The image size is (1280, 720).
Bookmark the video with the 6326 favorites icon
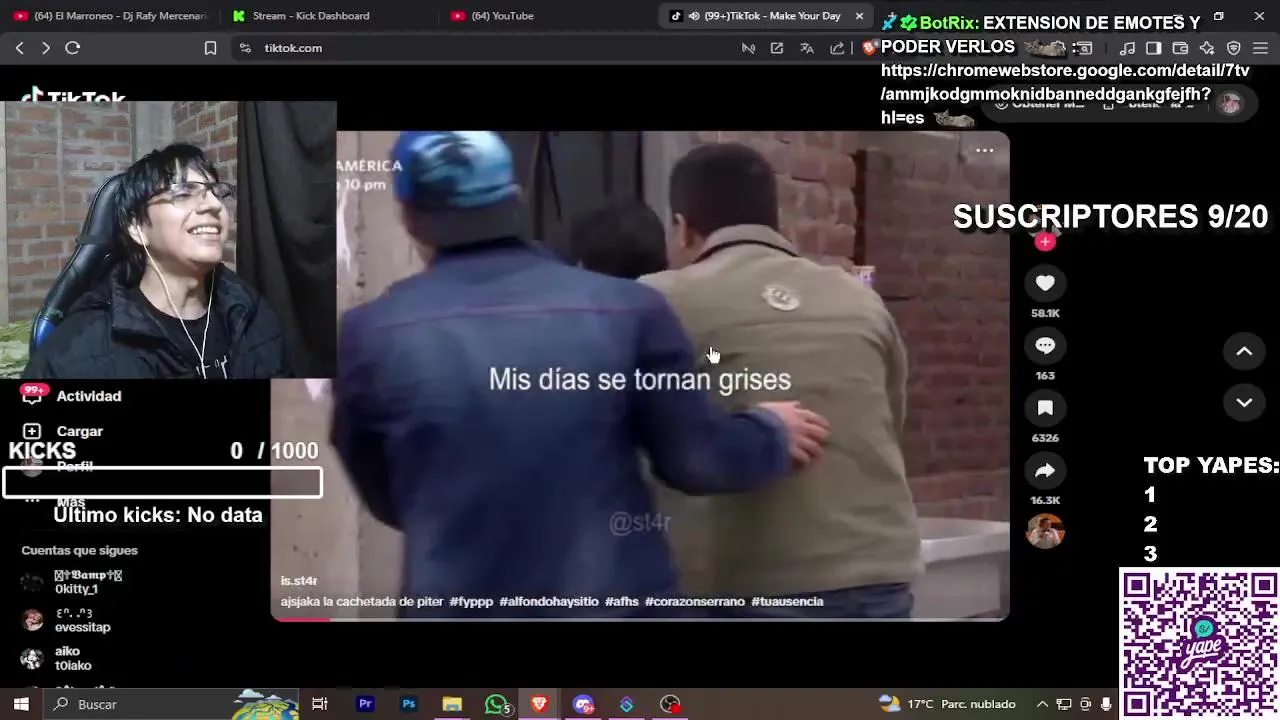coord(1045,408)
